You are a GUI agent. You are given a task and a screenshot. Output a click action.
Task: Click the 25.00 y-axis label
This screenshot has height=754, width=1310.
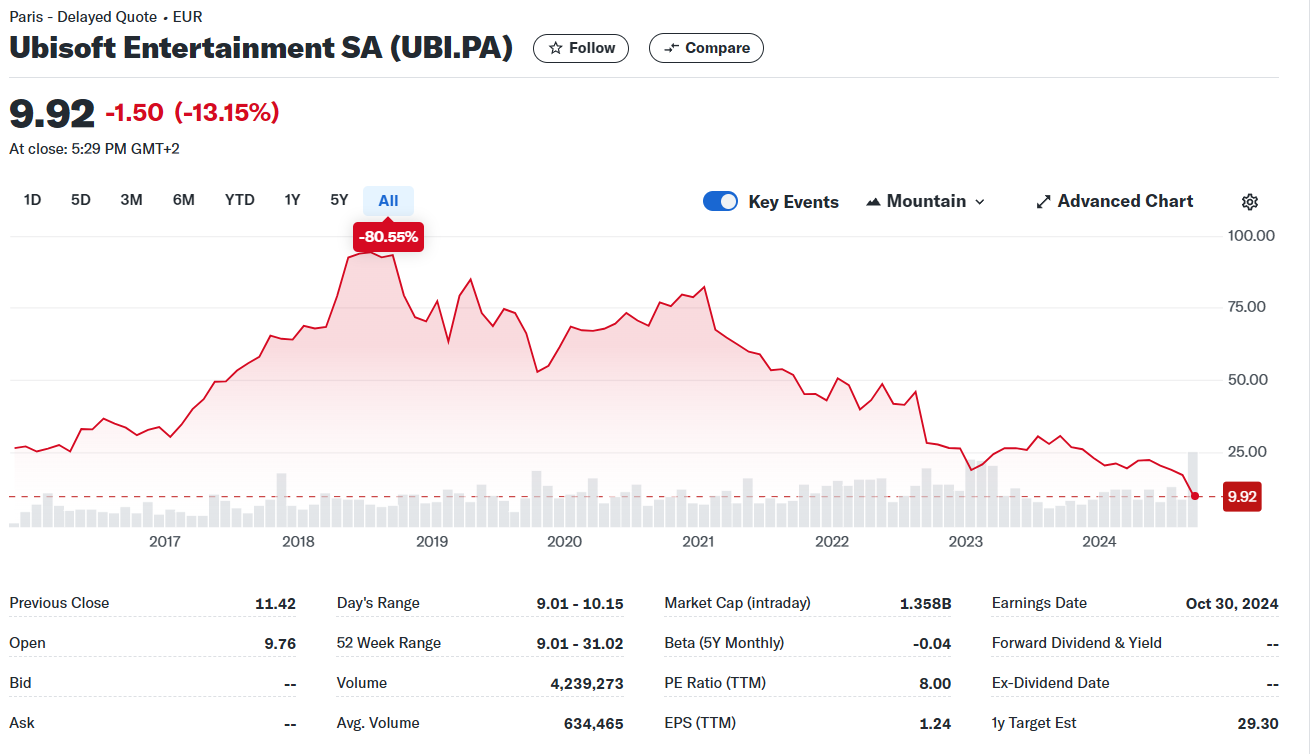click(x=1247, y=452)
